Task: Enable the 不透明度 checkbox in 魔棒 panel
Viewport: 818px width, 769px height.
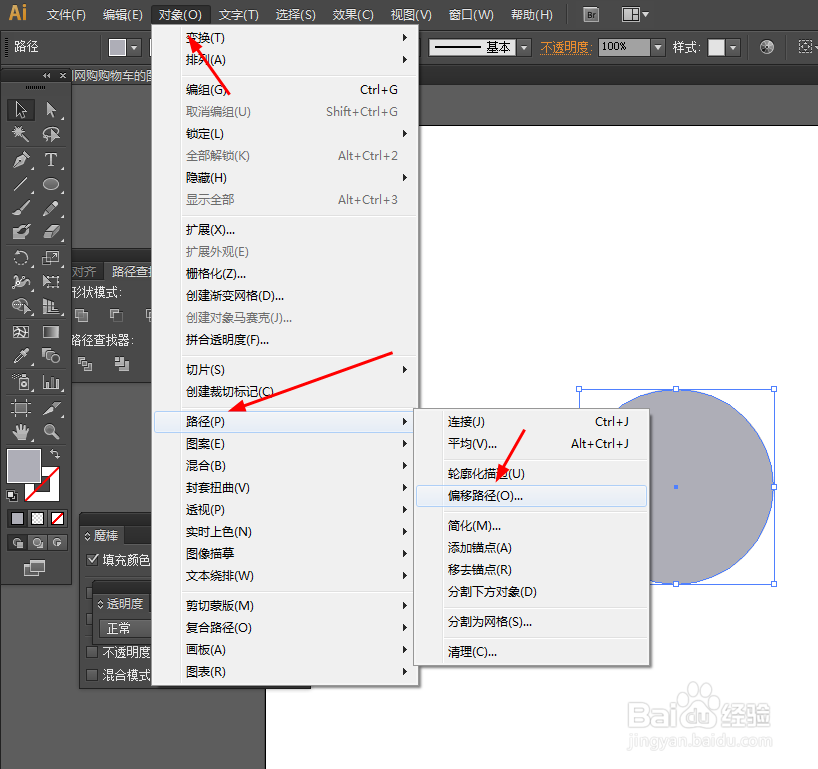Action: tap(90, 650)
